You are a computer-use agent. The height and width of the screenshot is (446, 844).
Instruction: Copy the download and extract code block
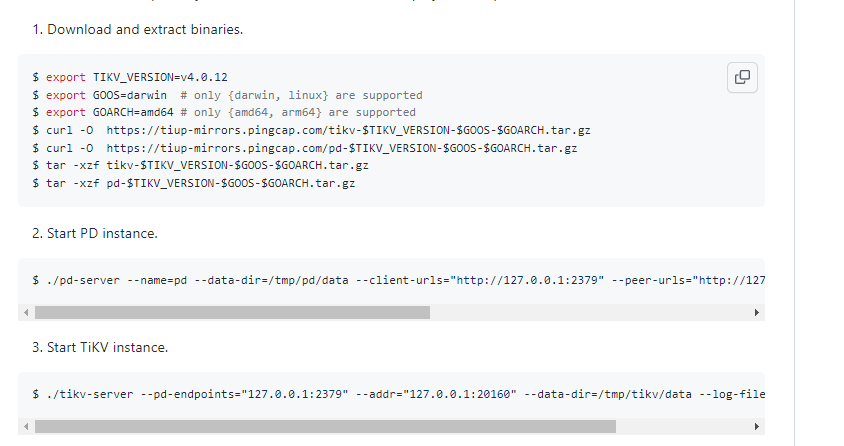(x=742, y=77)
